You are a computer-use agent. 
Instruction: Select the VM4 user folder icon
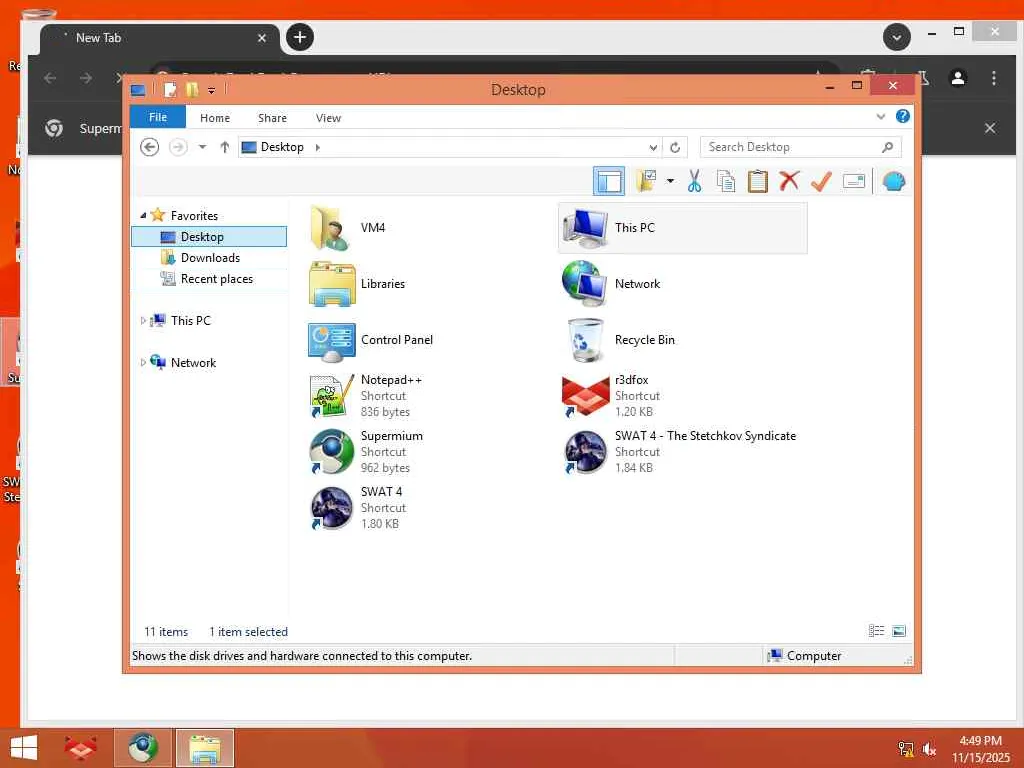coord(331,227)
